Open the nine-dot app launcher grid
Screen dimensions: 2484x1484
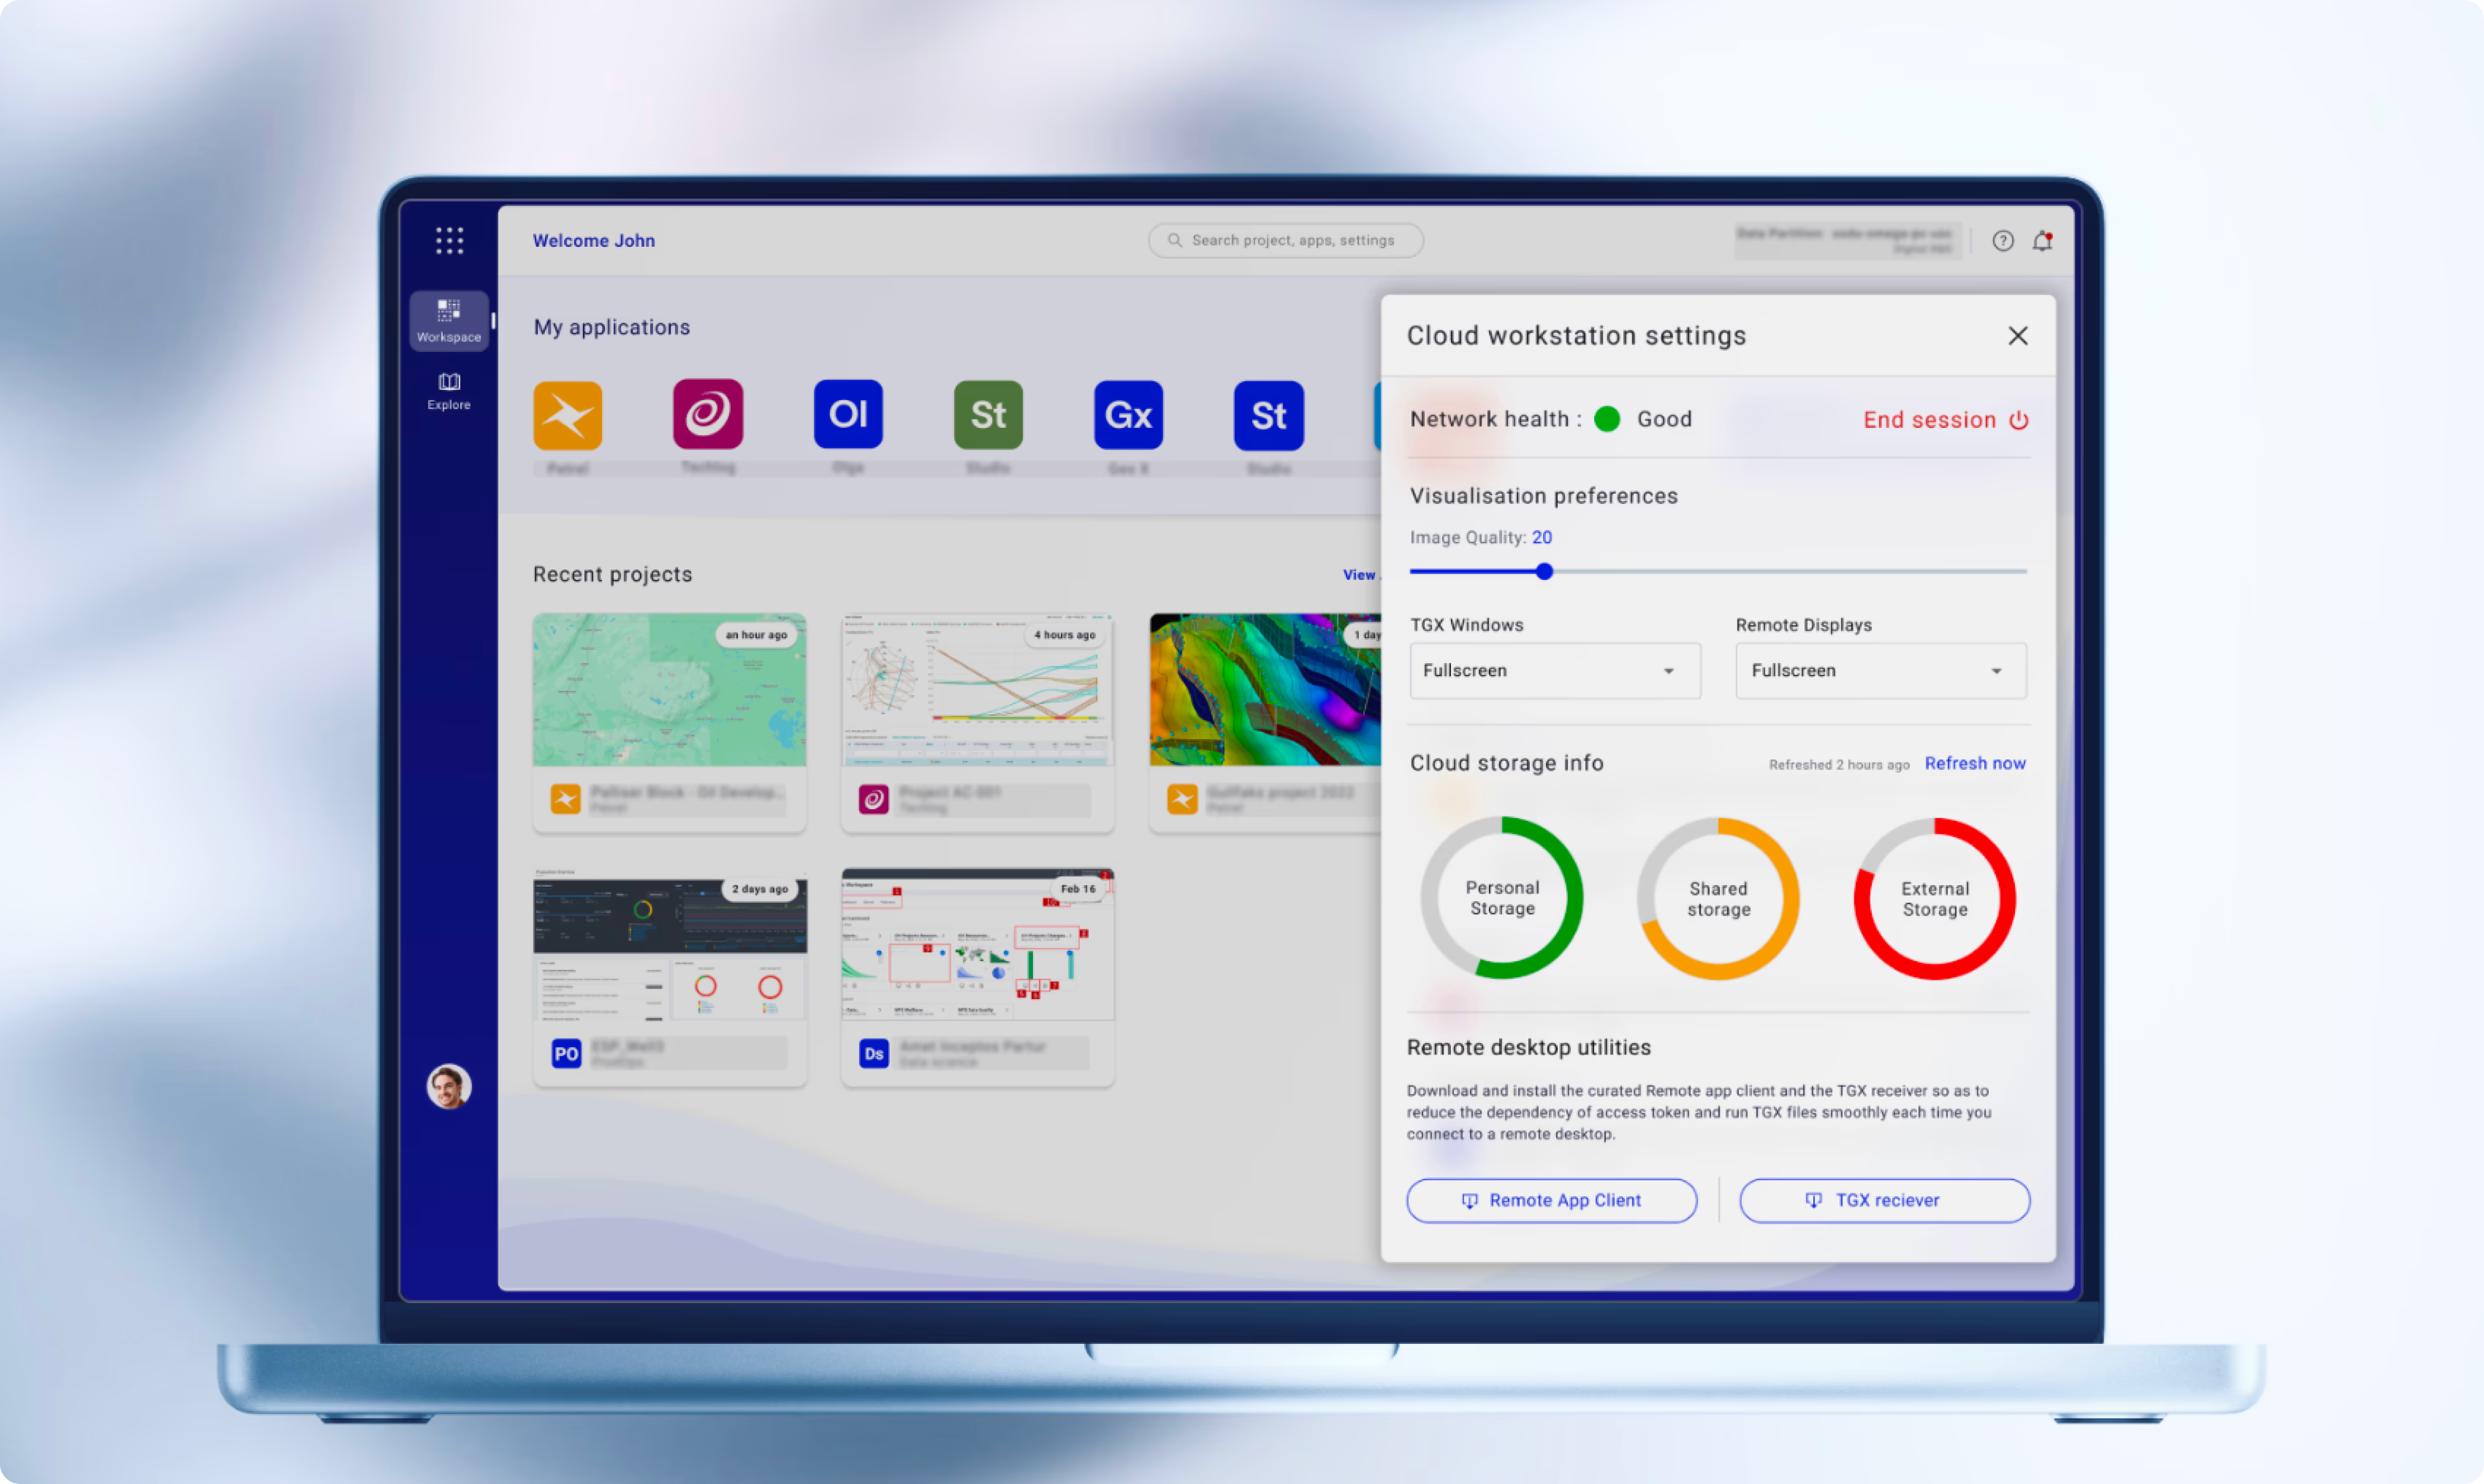tap(449, 240)
